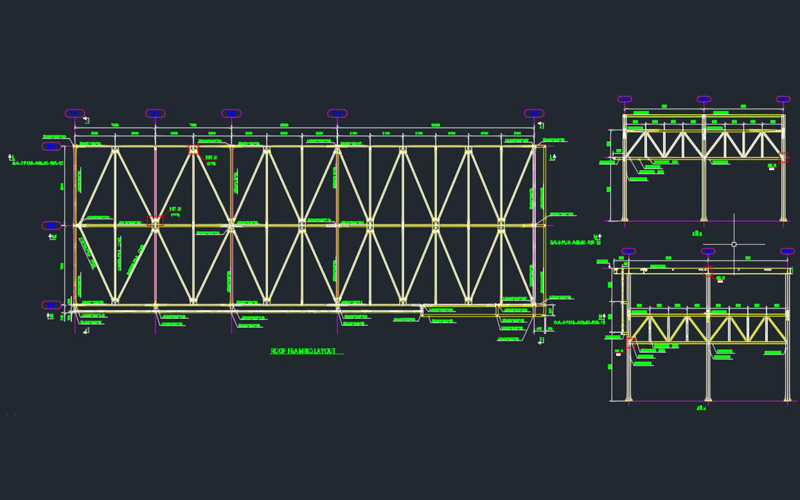Select the second top grid bubble from left

[x=155, y=113]
